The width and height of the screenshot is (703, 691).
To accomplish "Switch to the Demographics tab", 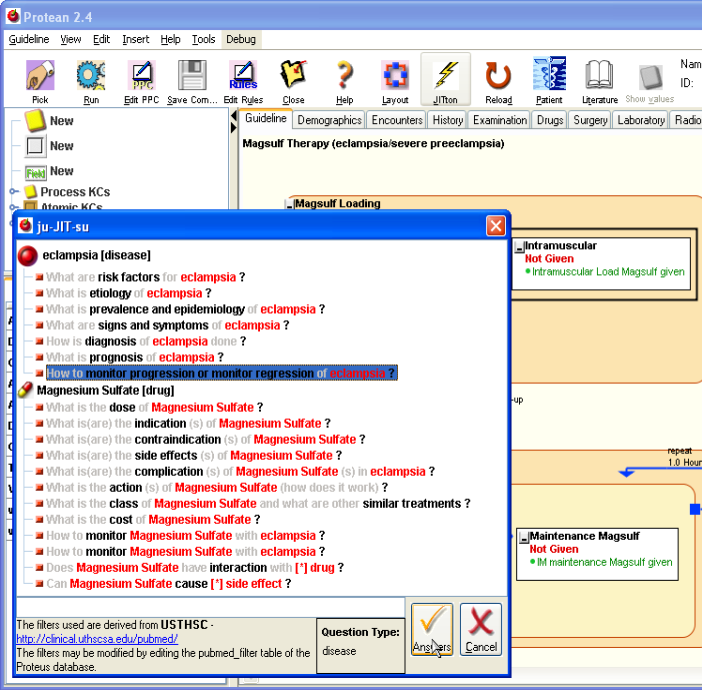I will click(x=329, y=120).
